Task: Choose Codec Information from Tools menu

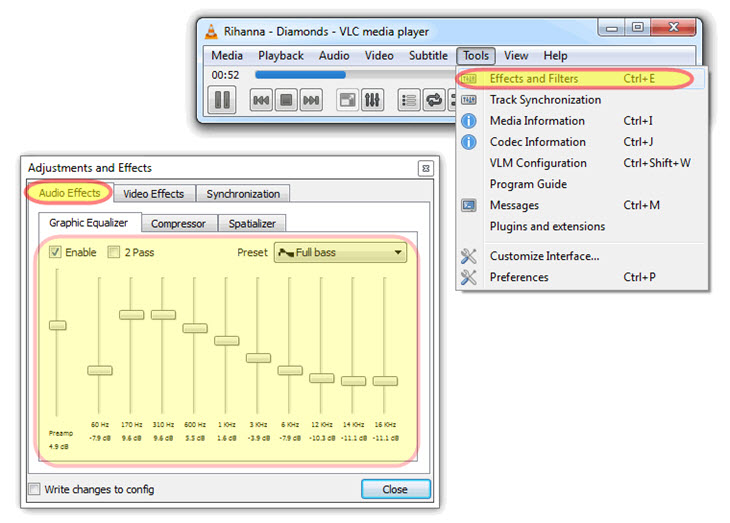Action: point(581,142)
